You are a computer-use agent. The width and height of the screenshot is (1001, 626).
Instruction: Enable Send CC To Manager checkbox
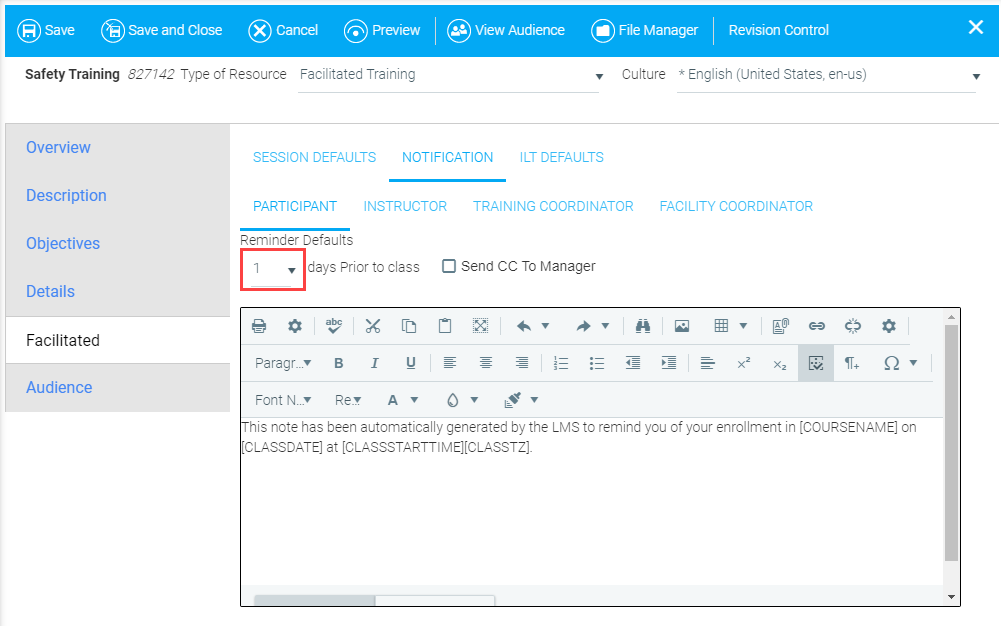coord(449,266)
